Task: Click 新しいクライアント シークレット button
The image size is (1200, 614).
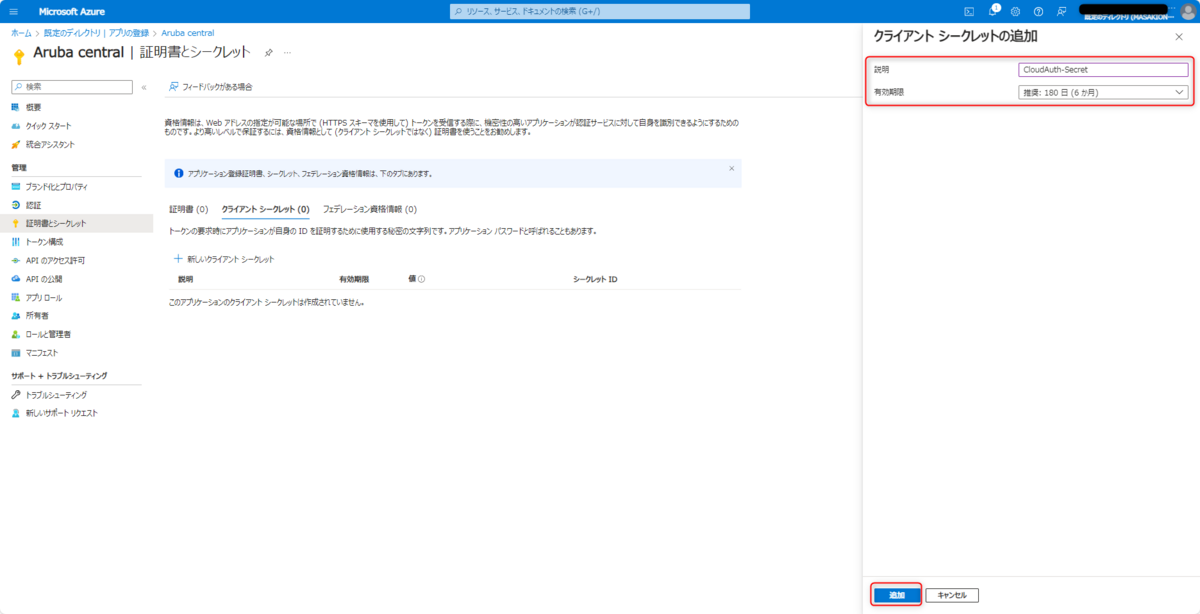Action: (x=224, y=259)
